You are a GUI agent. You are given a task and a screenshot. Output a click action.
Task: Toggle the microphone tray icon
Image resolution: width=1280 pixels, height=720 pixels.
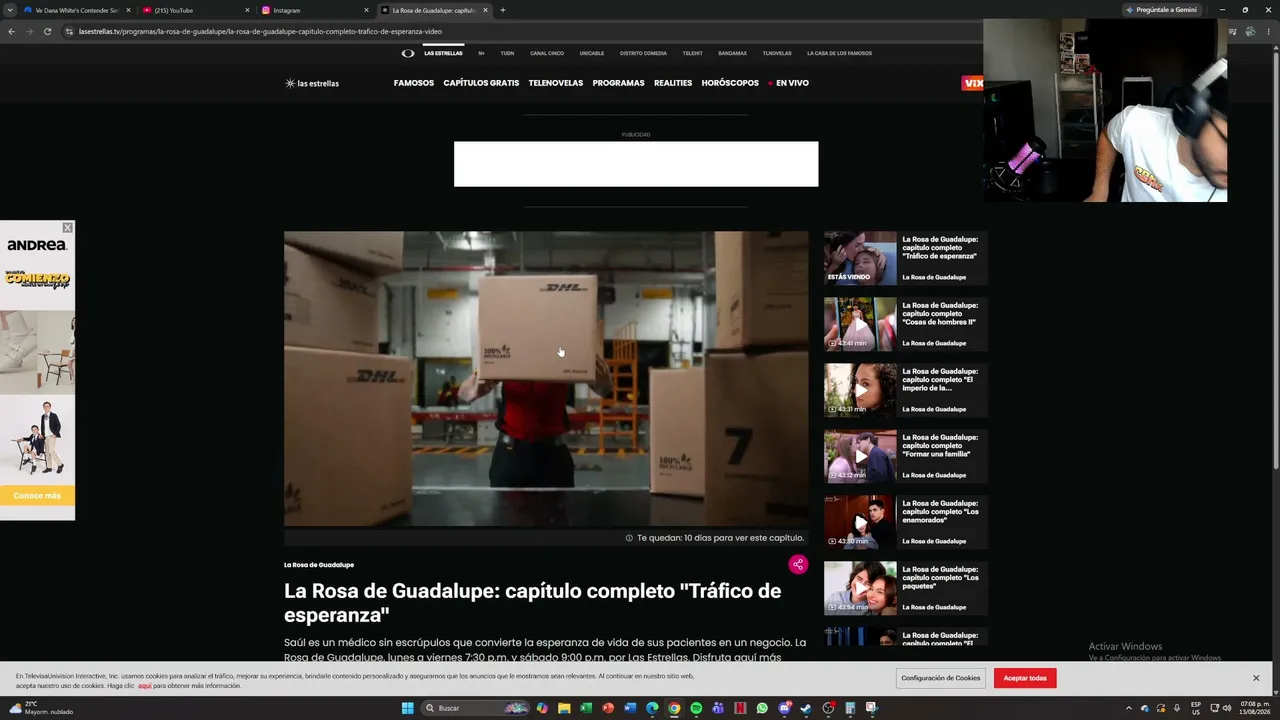point(1177,708)
